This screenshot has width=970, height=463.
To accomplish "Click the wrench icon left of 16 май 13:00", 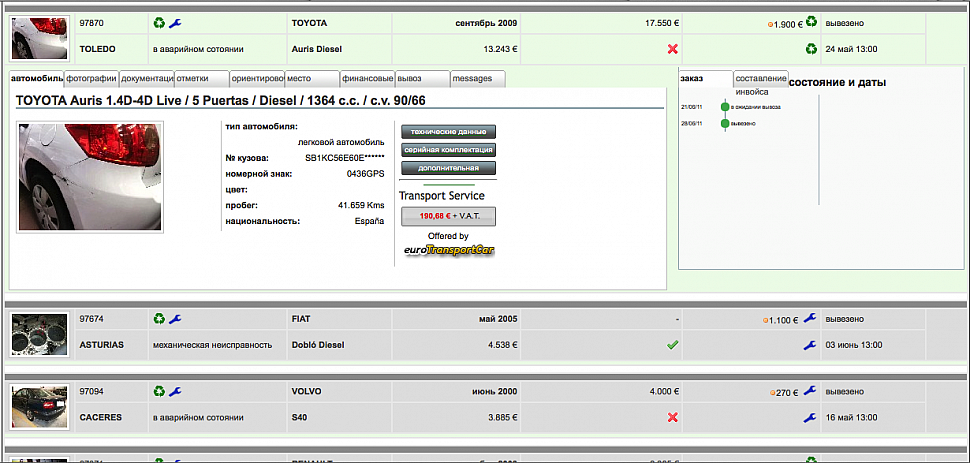I will tap(810, 418).
